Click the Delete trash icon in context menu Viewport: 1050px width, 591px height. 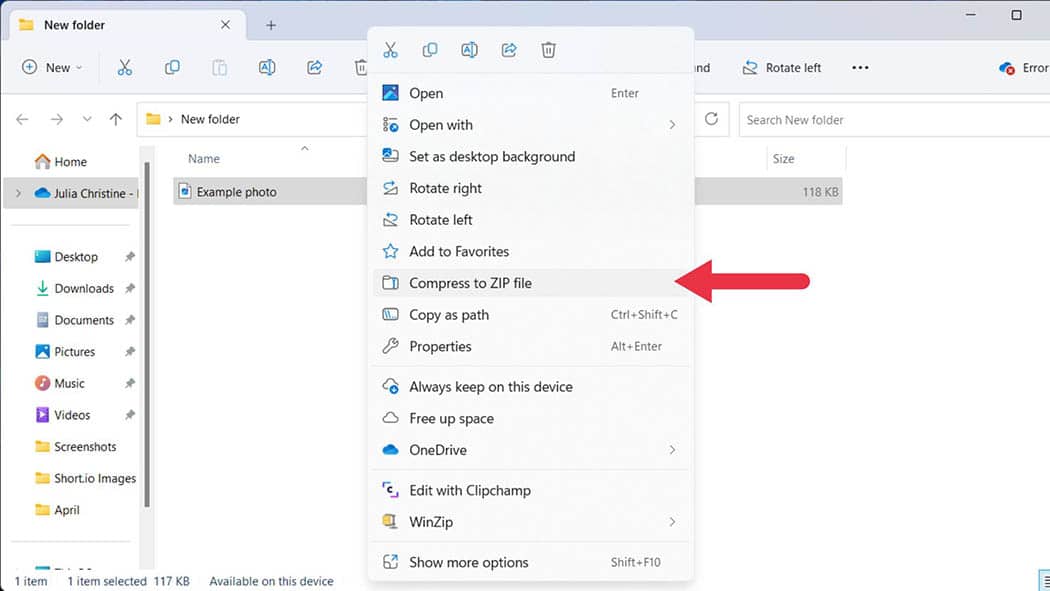(x=548, y=50)
